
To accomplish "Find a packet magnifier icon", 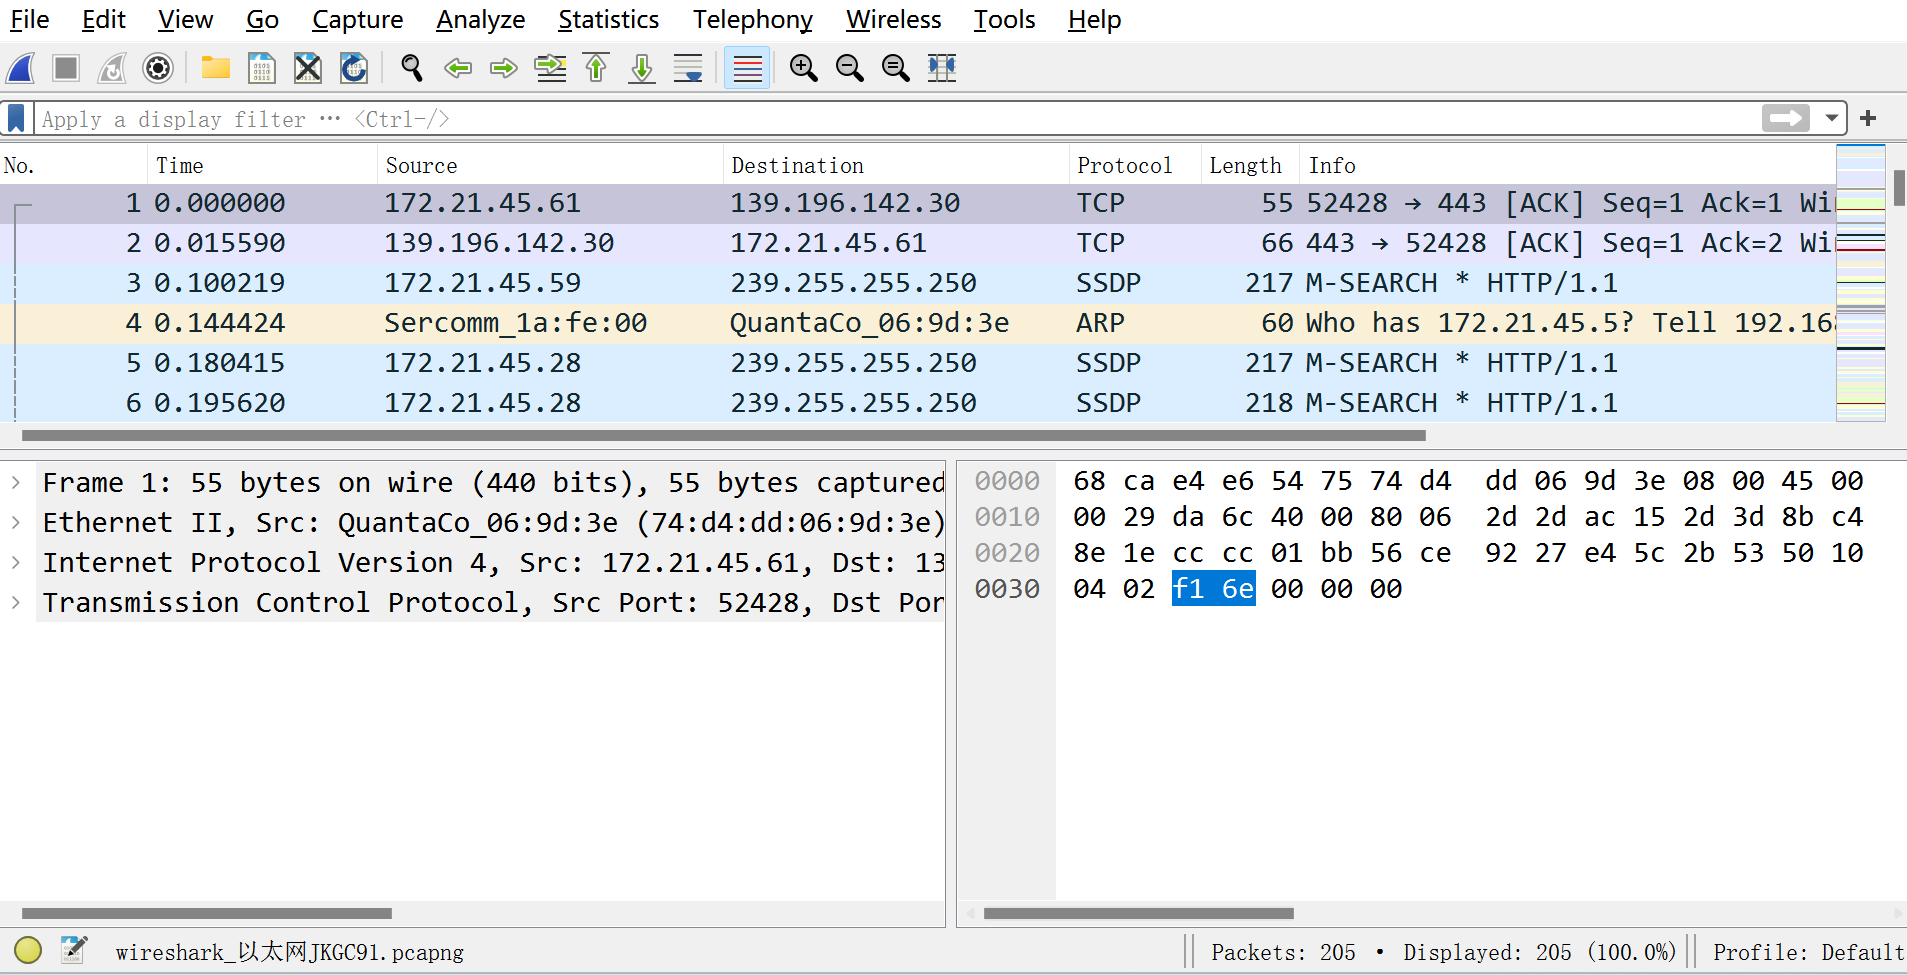I will [x=411, y=68].
